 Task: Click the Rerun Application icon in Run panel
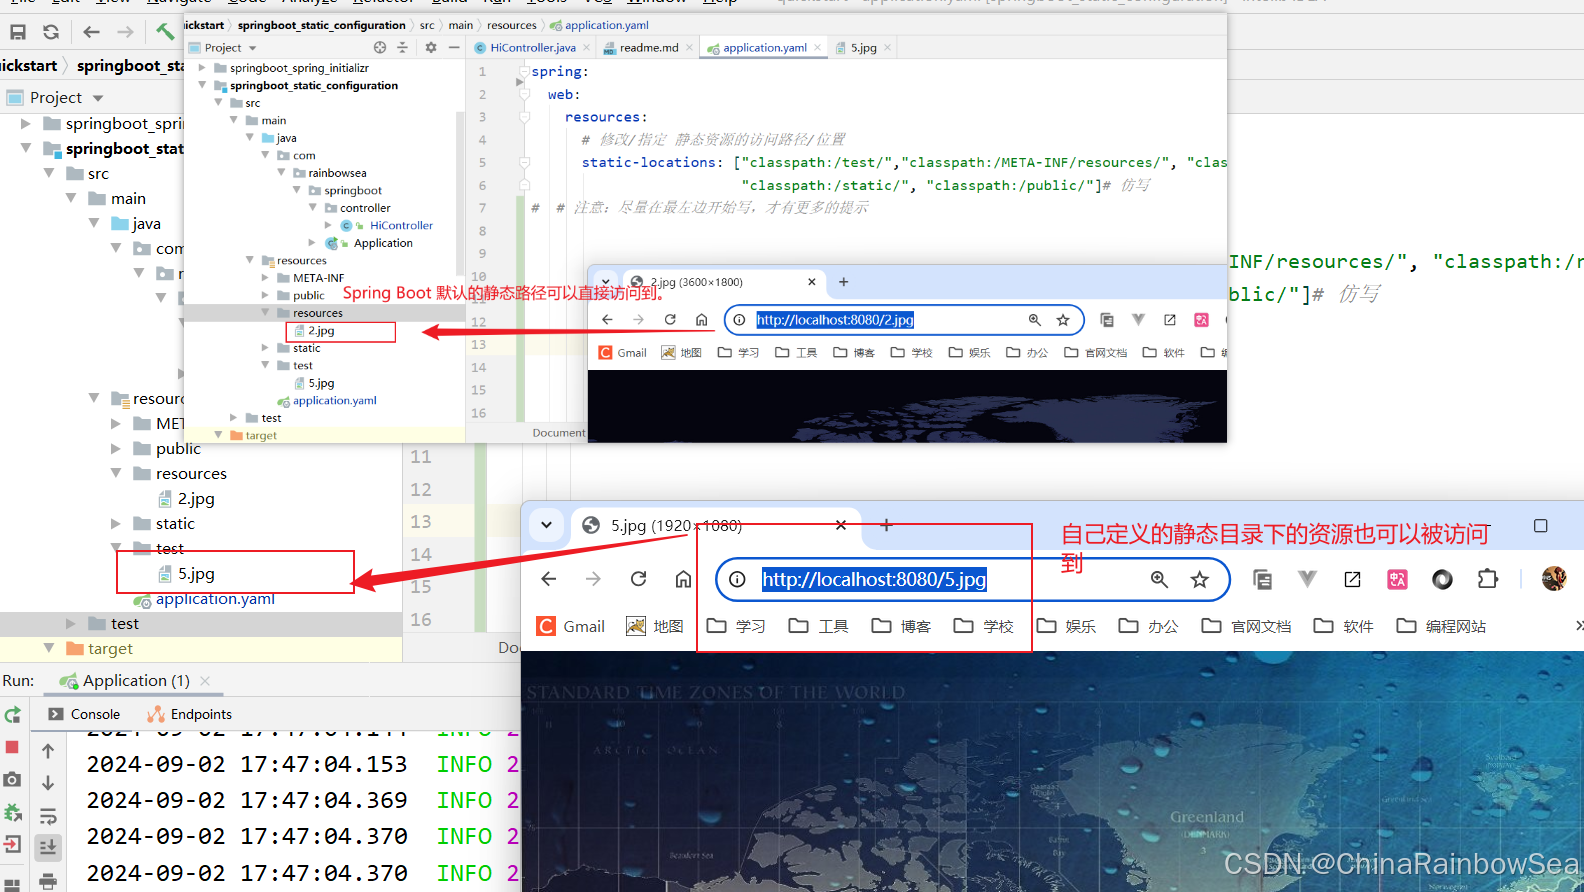pos(12,715)
